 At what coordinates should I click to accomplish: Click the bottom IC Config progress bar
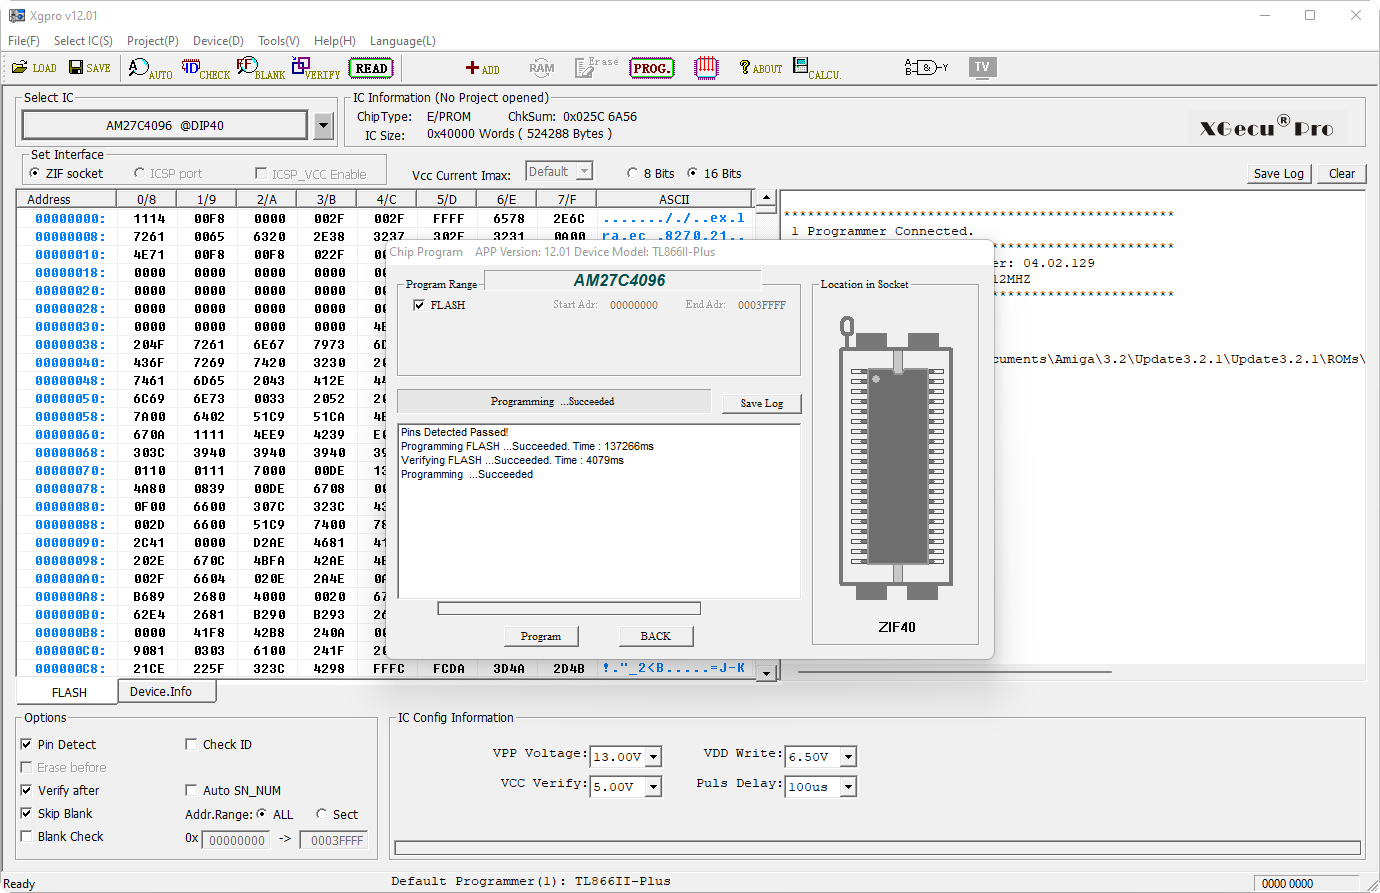878,848
